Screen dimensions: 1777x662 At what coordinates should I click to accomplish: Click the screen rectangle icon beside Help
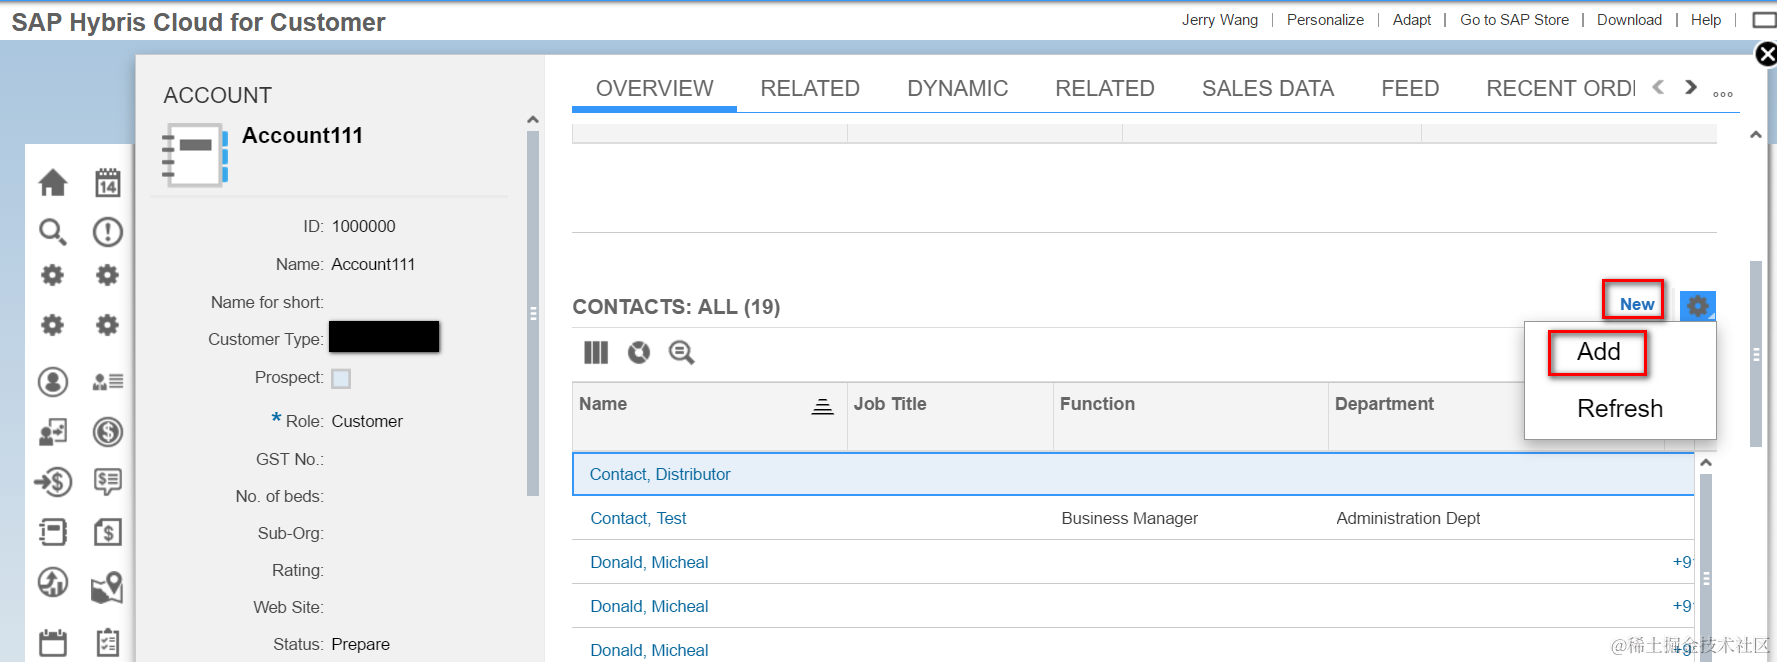pyautogui.click(x=1764, y=20)
